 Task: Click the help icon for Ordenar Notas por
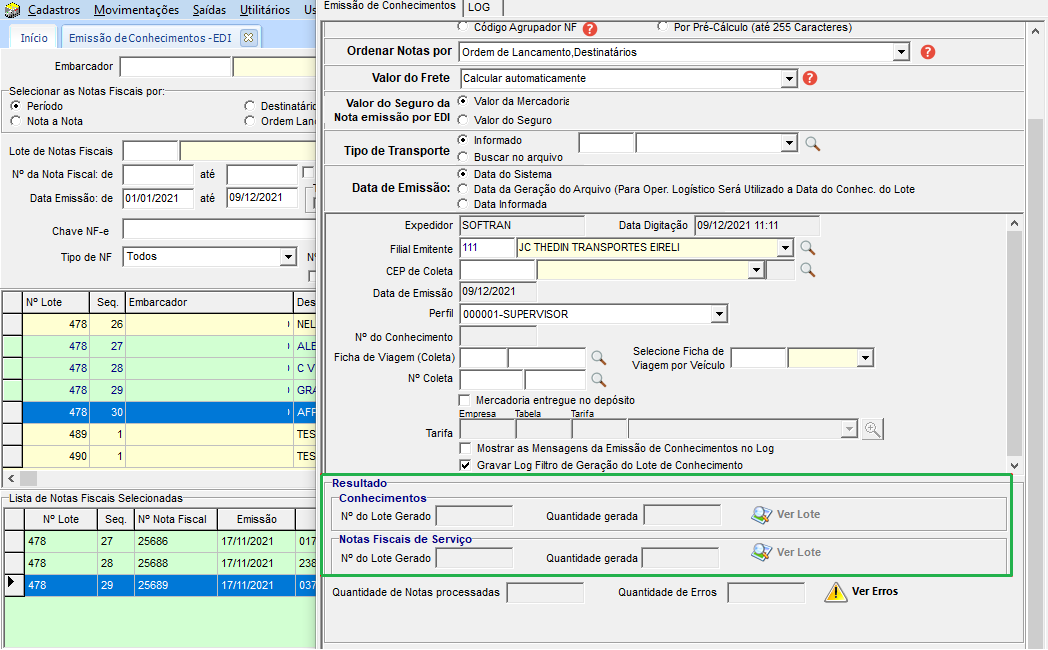(928, 52)
